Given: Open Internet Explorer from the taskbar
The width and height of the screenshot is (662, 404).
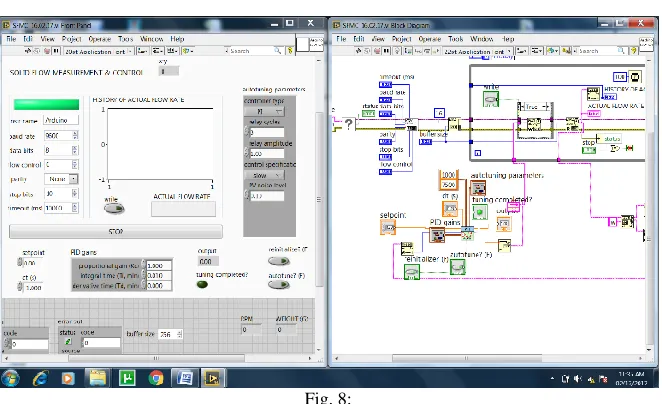Looking at the screenshot, I should [x=40, y=378].
